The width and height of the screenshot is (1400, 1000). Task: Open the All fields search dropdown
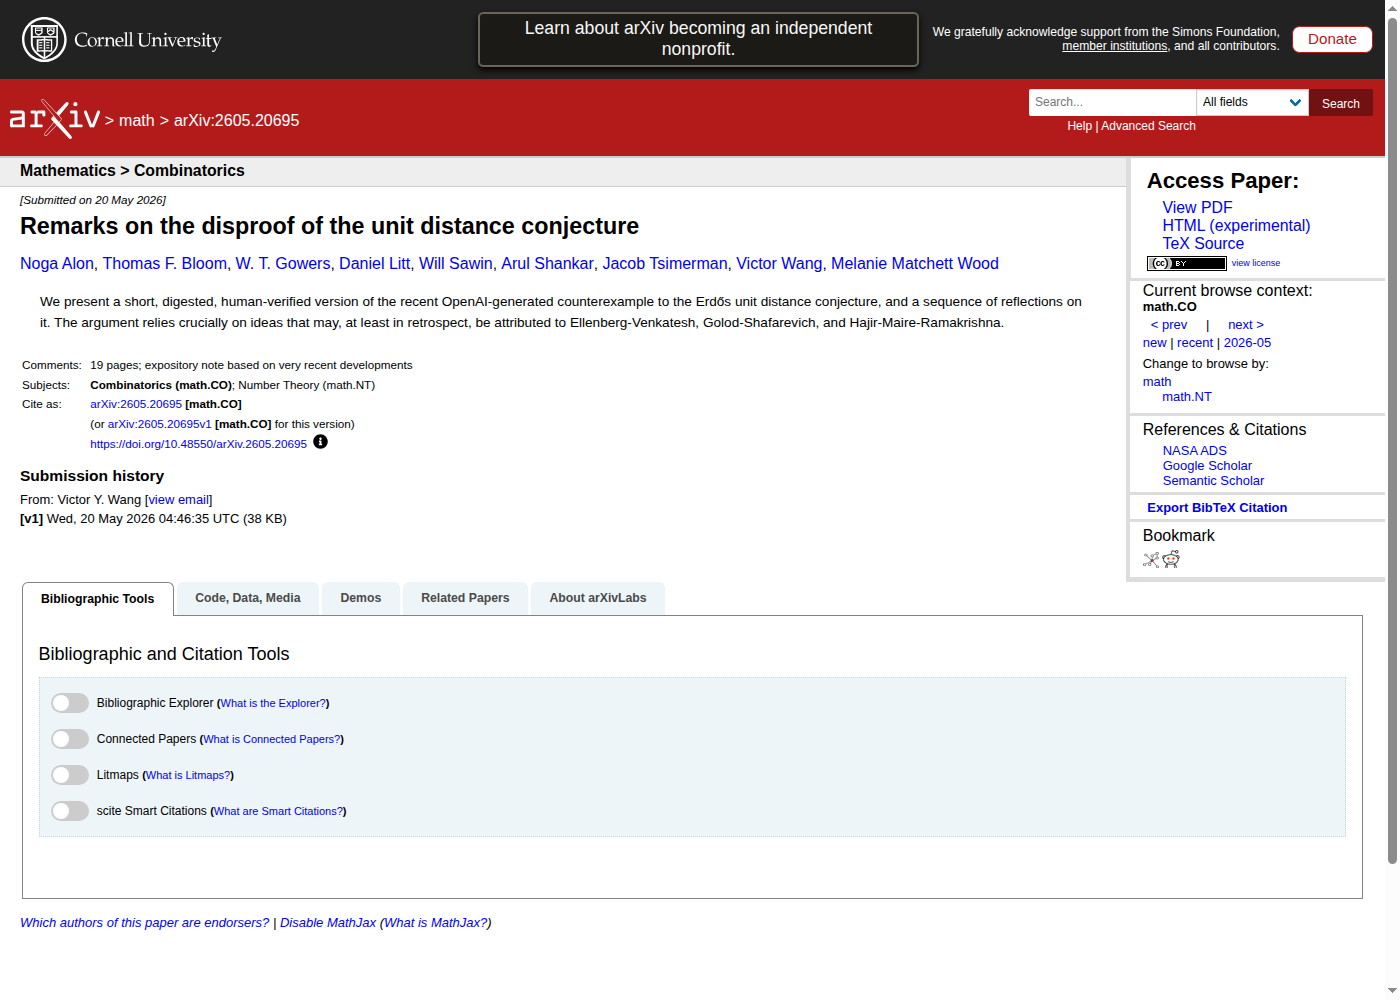[x=1252, y=102]
